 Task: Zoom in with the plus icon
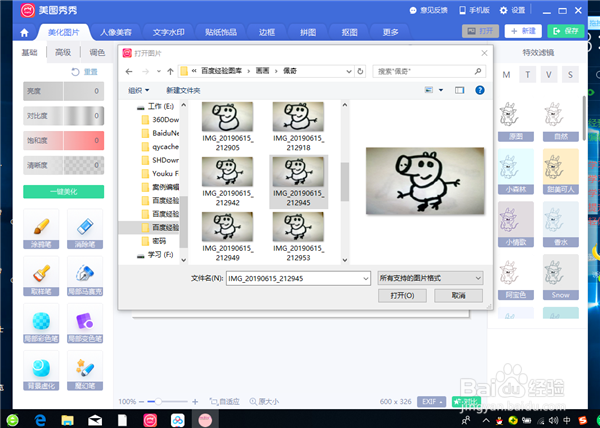(x=195, y=402)
